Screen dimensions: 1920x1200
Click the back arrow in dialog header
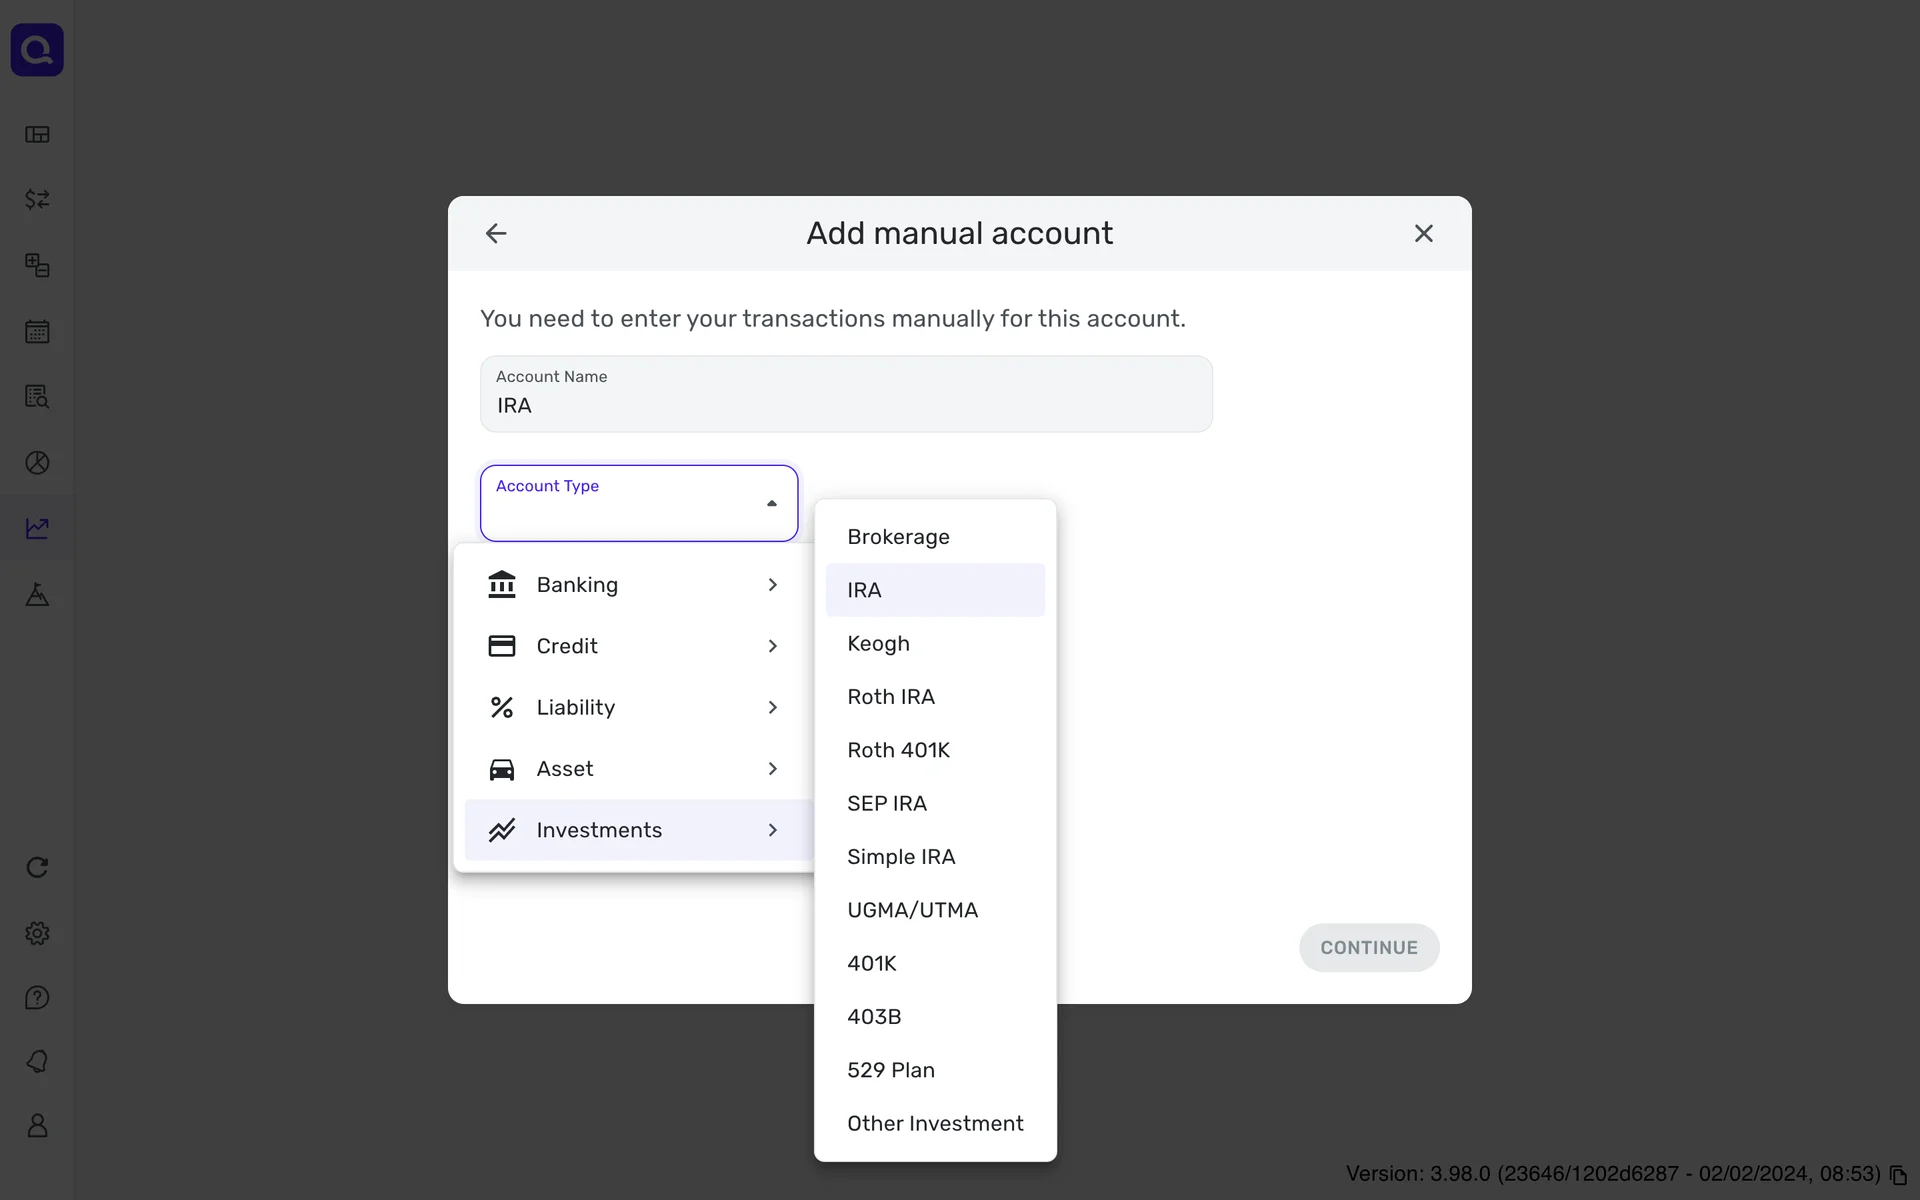pos(496,233)
